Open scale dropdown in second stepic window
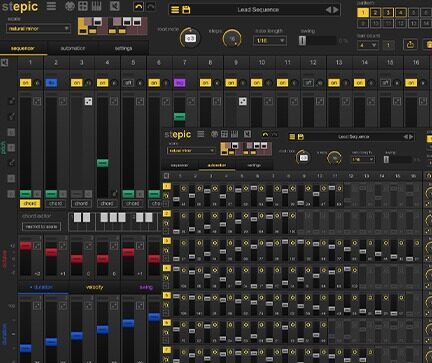432x363 pixels. coord(191,151)
